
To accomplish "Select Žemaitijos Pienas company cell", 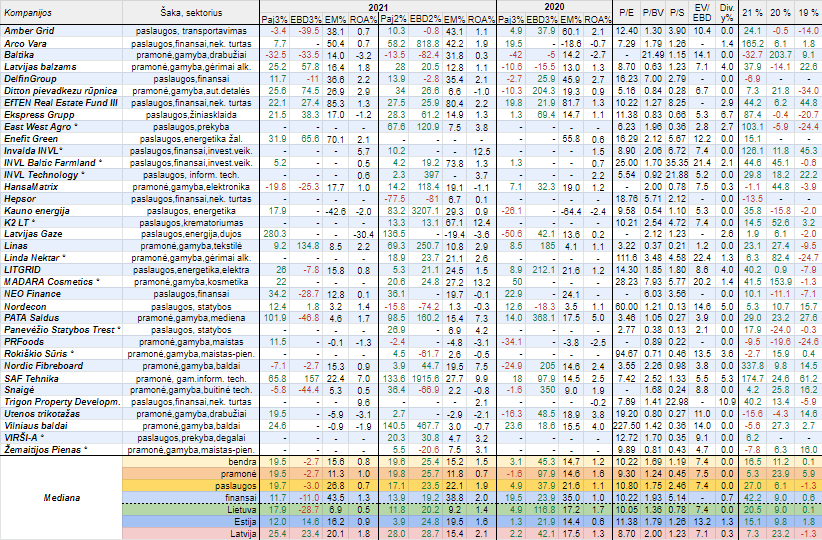I will pyautogui.click(x=61, y=450).
